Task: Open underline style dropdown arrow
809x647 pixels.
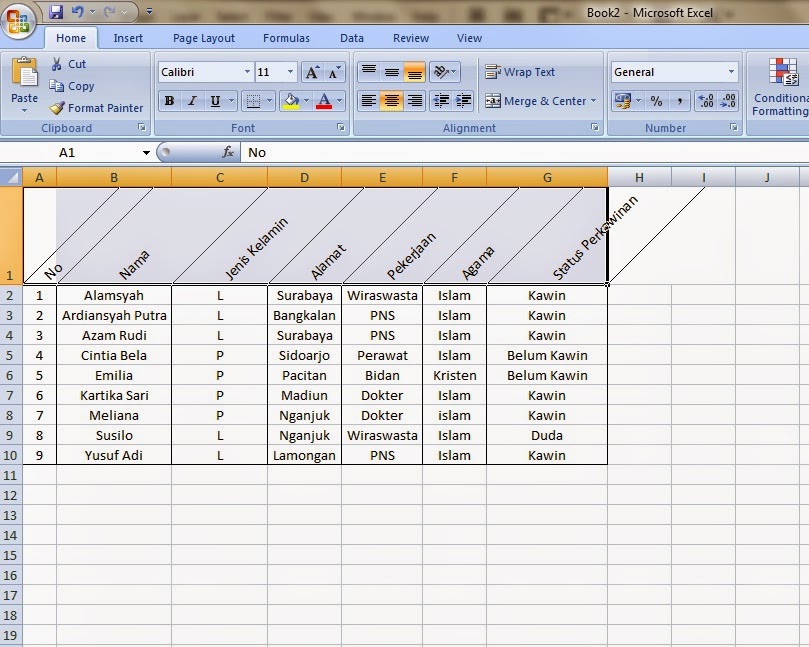Action: (x=232, y=101)
